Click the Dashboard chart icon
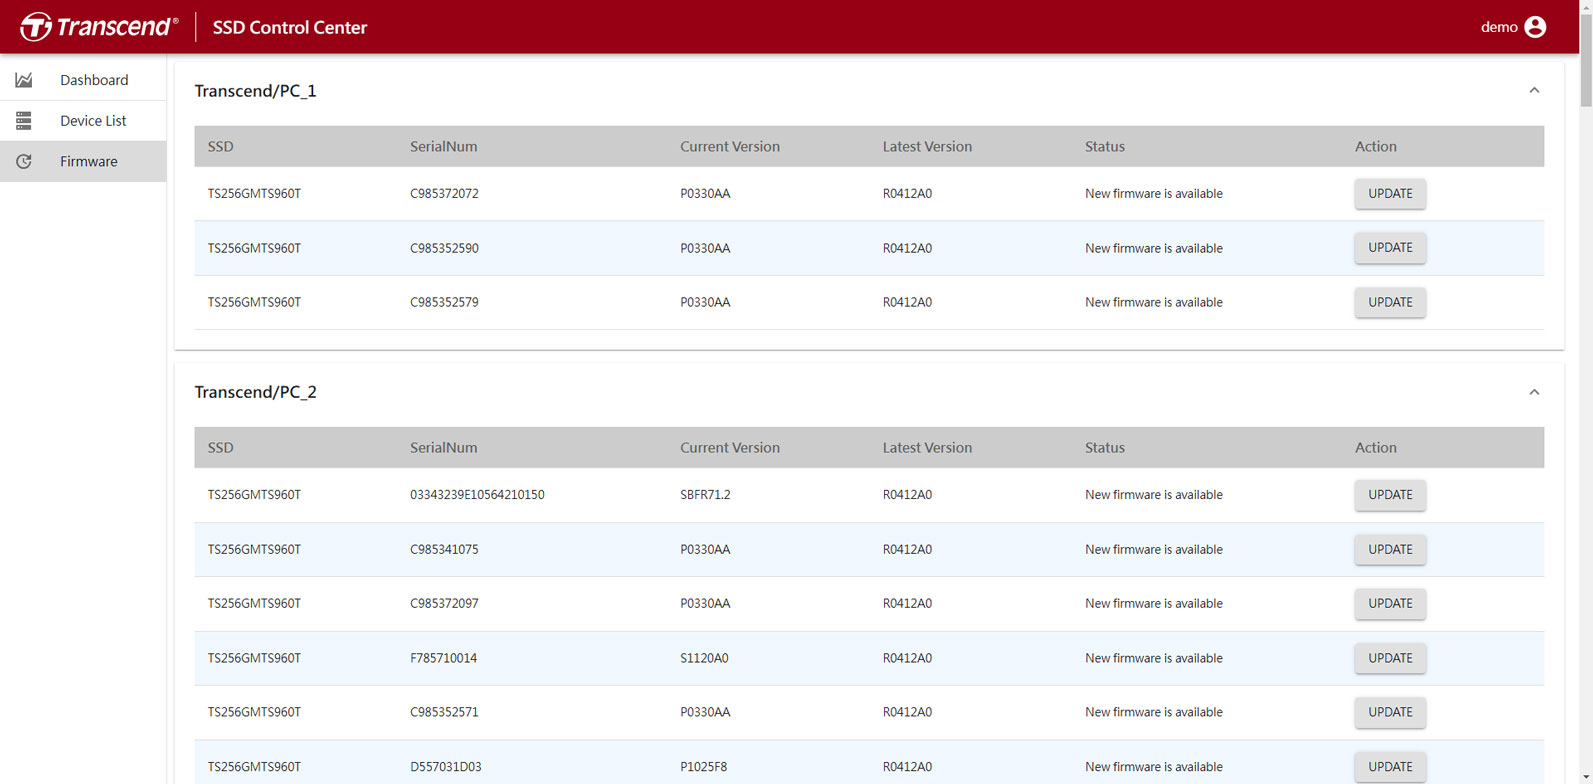 point(24,80)
